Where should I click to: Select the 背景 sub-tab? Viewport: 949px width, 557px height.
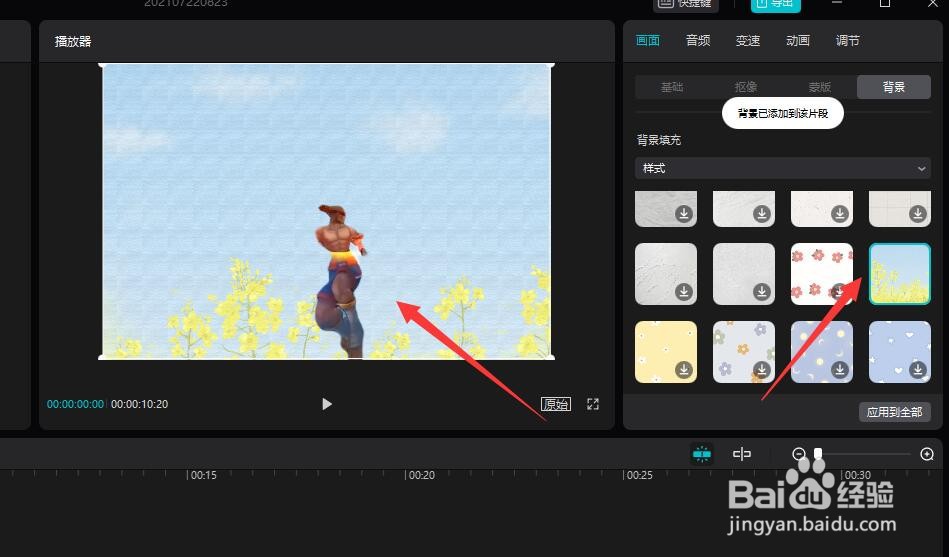pyautogui.click(x=894, y=87)
